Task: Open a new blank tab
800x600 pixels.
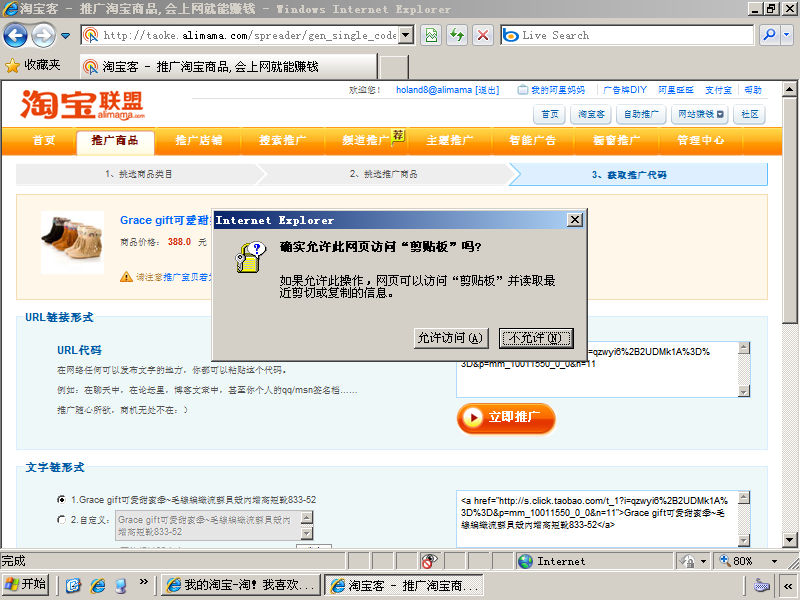Action: click(x=394, y=67)
